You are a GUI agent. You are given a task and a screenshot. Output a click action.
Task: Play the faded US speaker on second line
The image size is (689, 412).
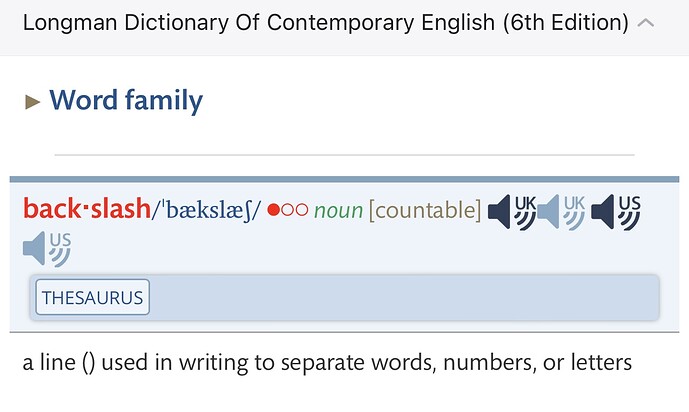(x=47, y=248)
